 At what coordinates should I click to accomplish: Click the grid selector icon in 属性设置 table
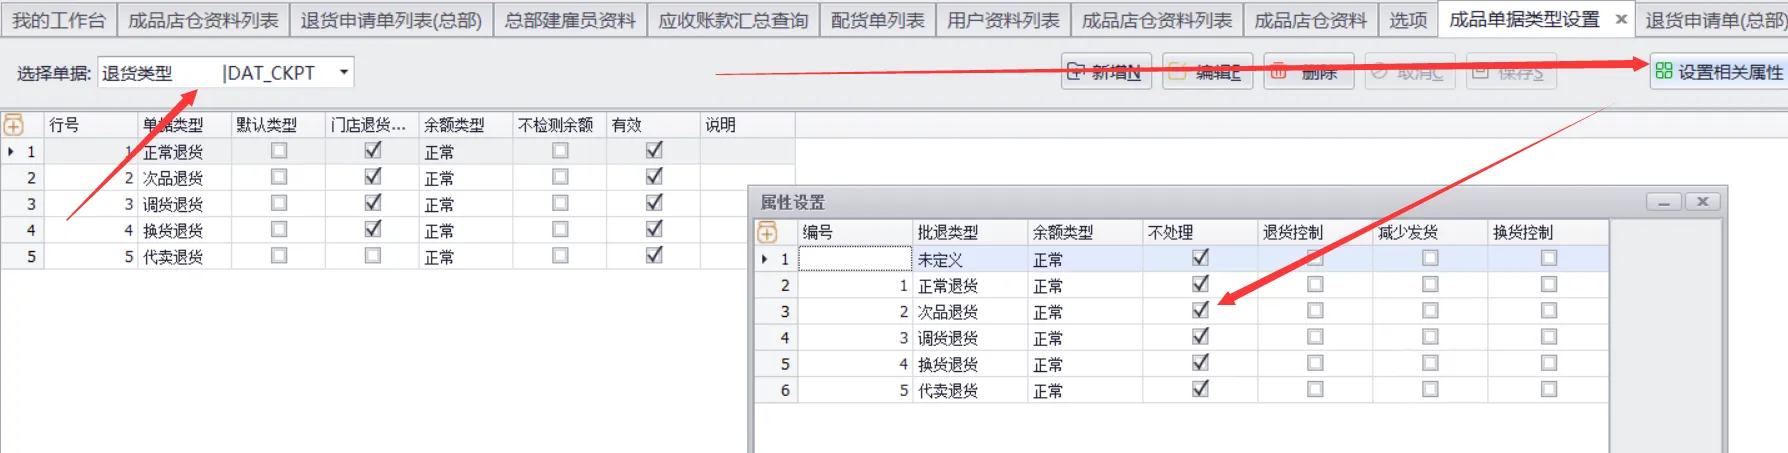[767, 232]
